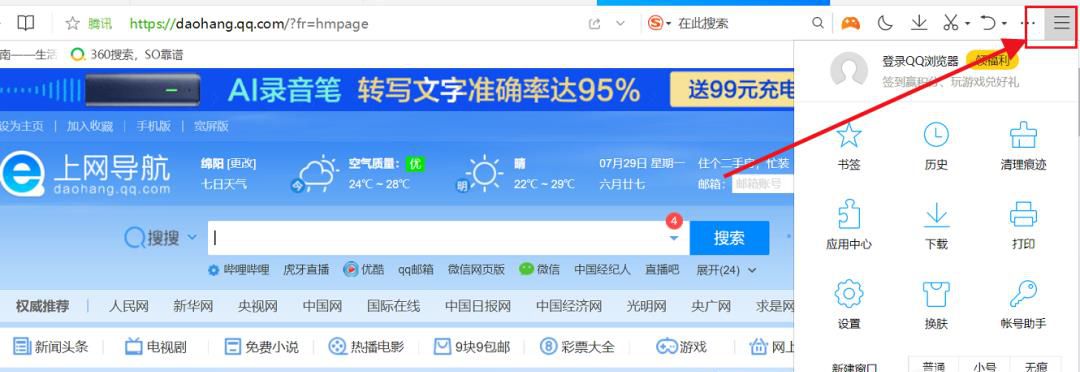Click the undo closed tab icon
Image resolution: width=1080 pixels, height=372 pixels.
[988, 23]
